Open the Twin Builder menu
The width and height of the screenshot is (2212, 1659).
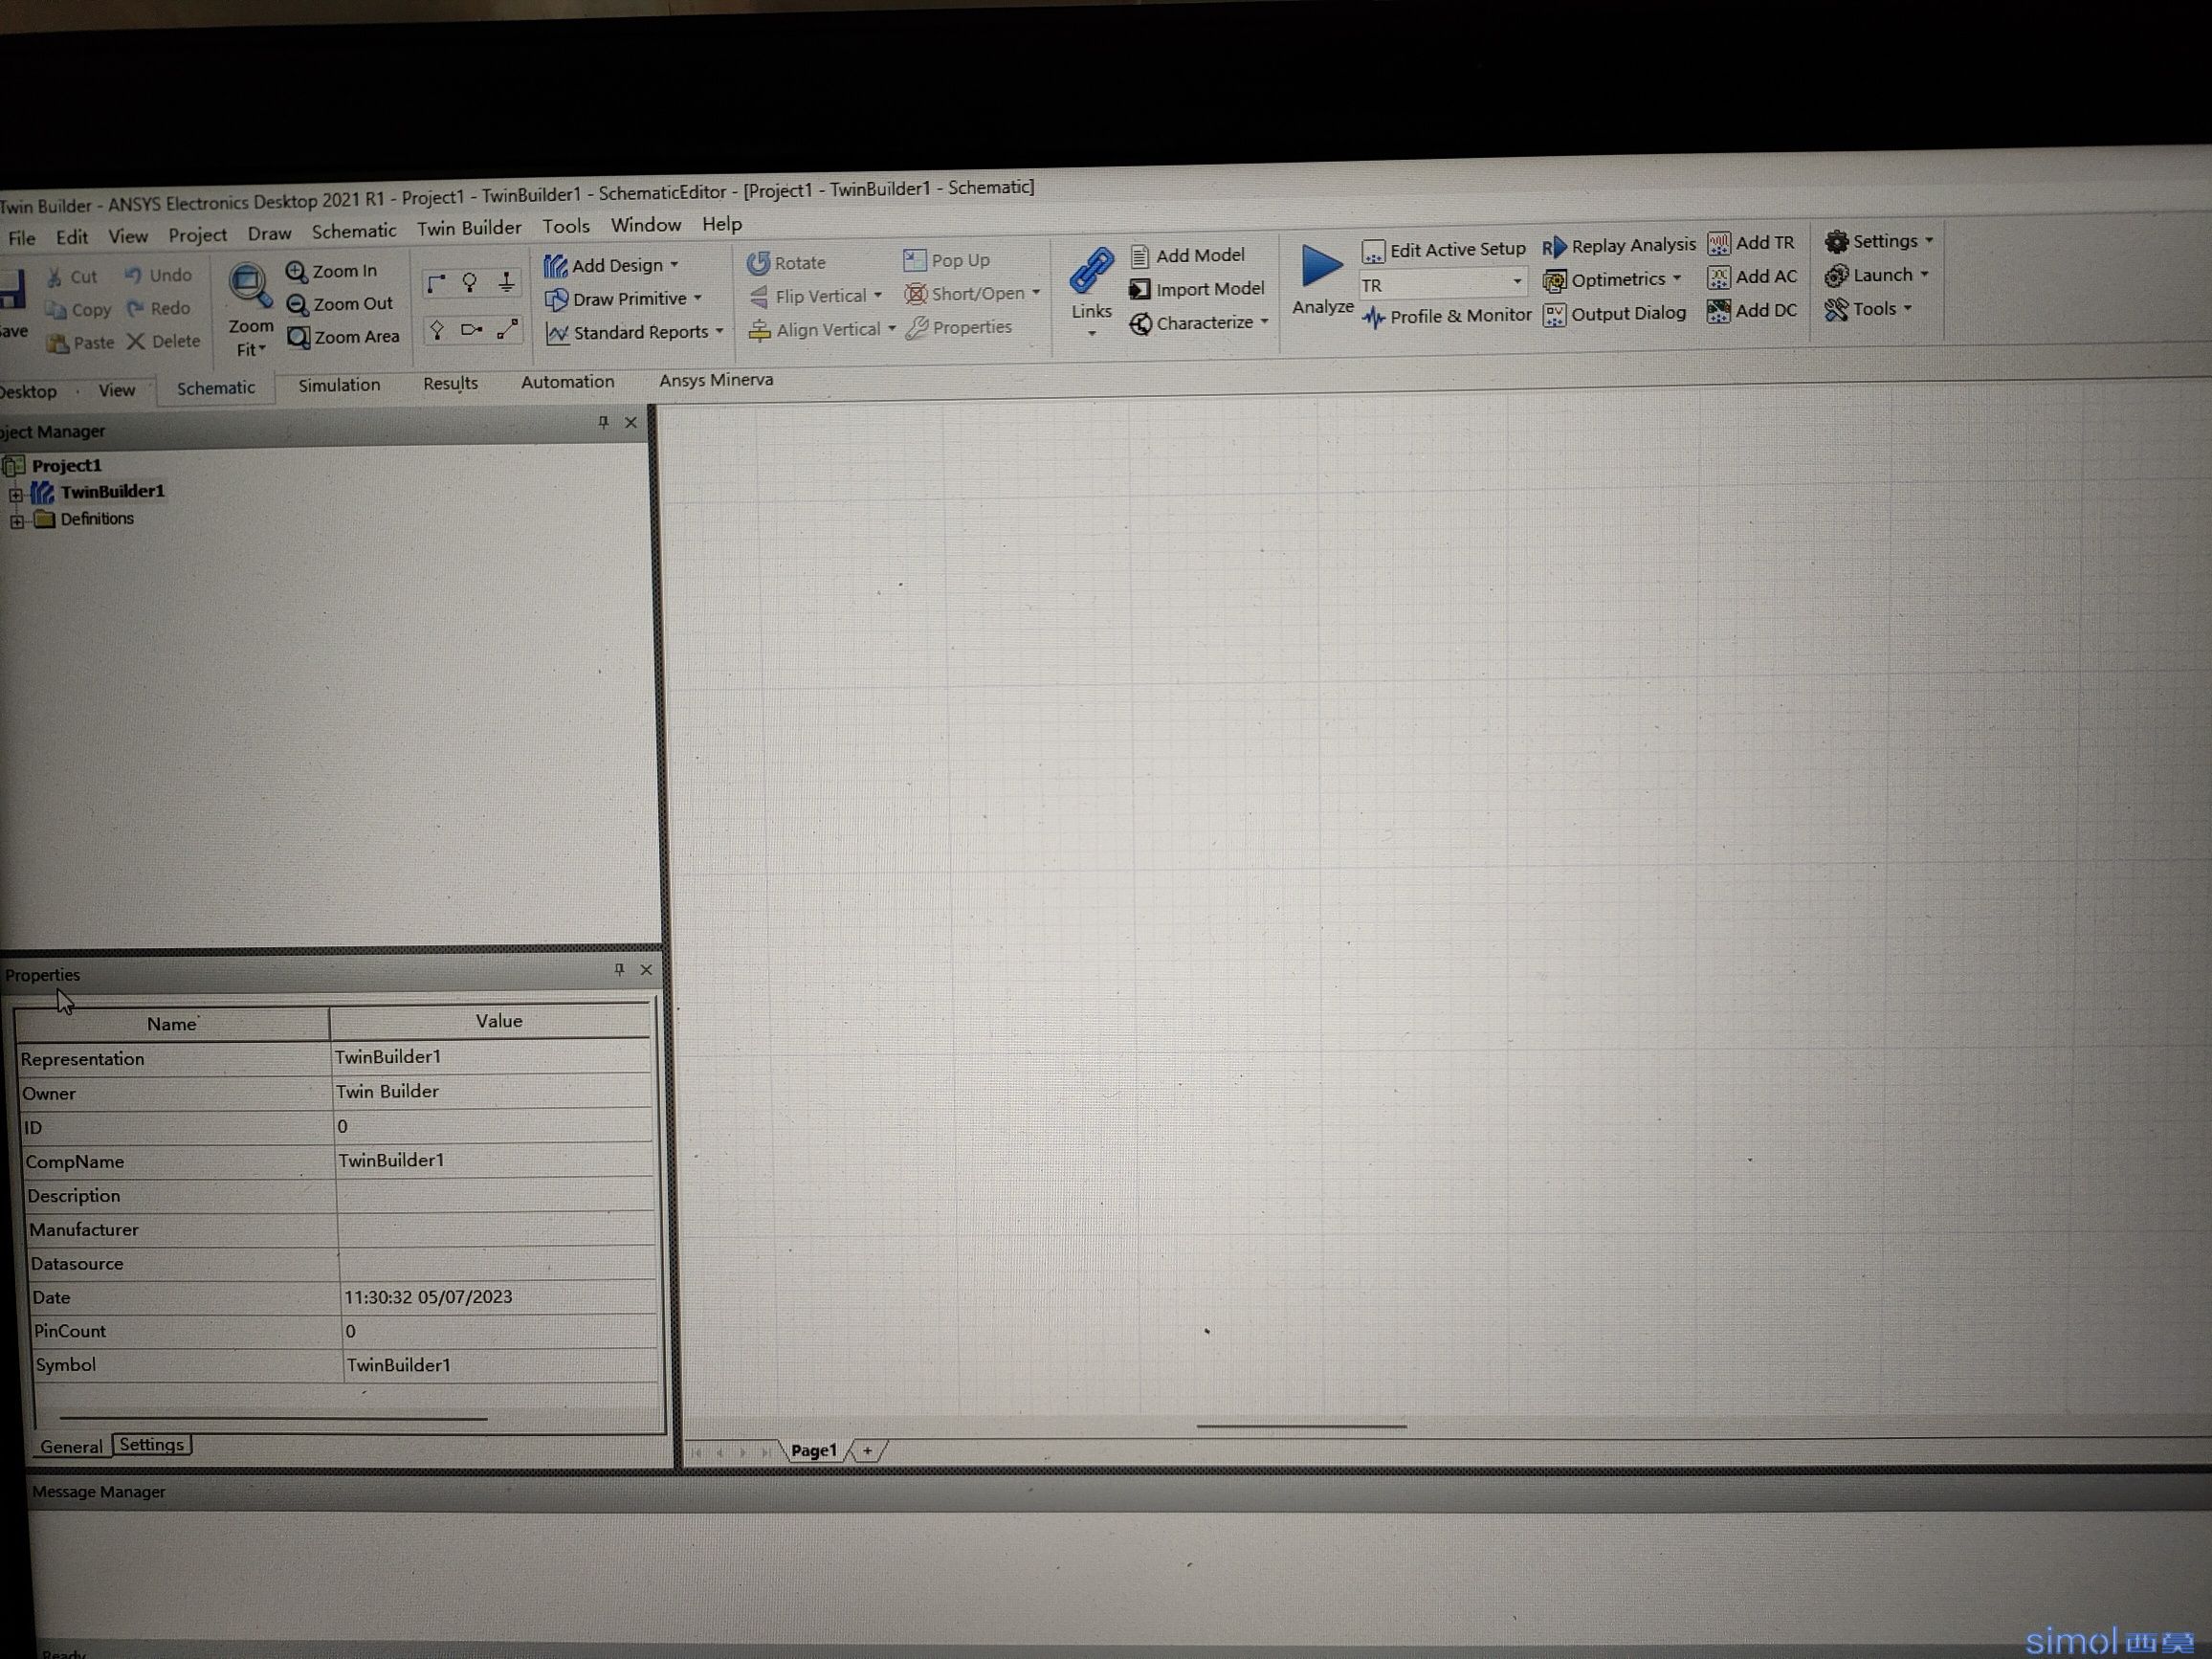tap(469, 228)
